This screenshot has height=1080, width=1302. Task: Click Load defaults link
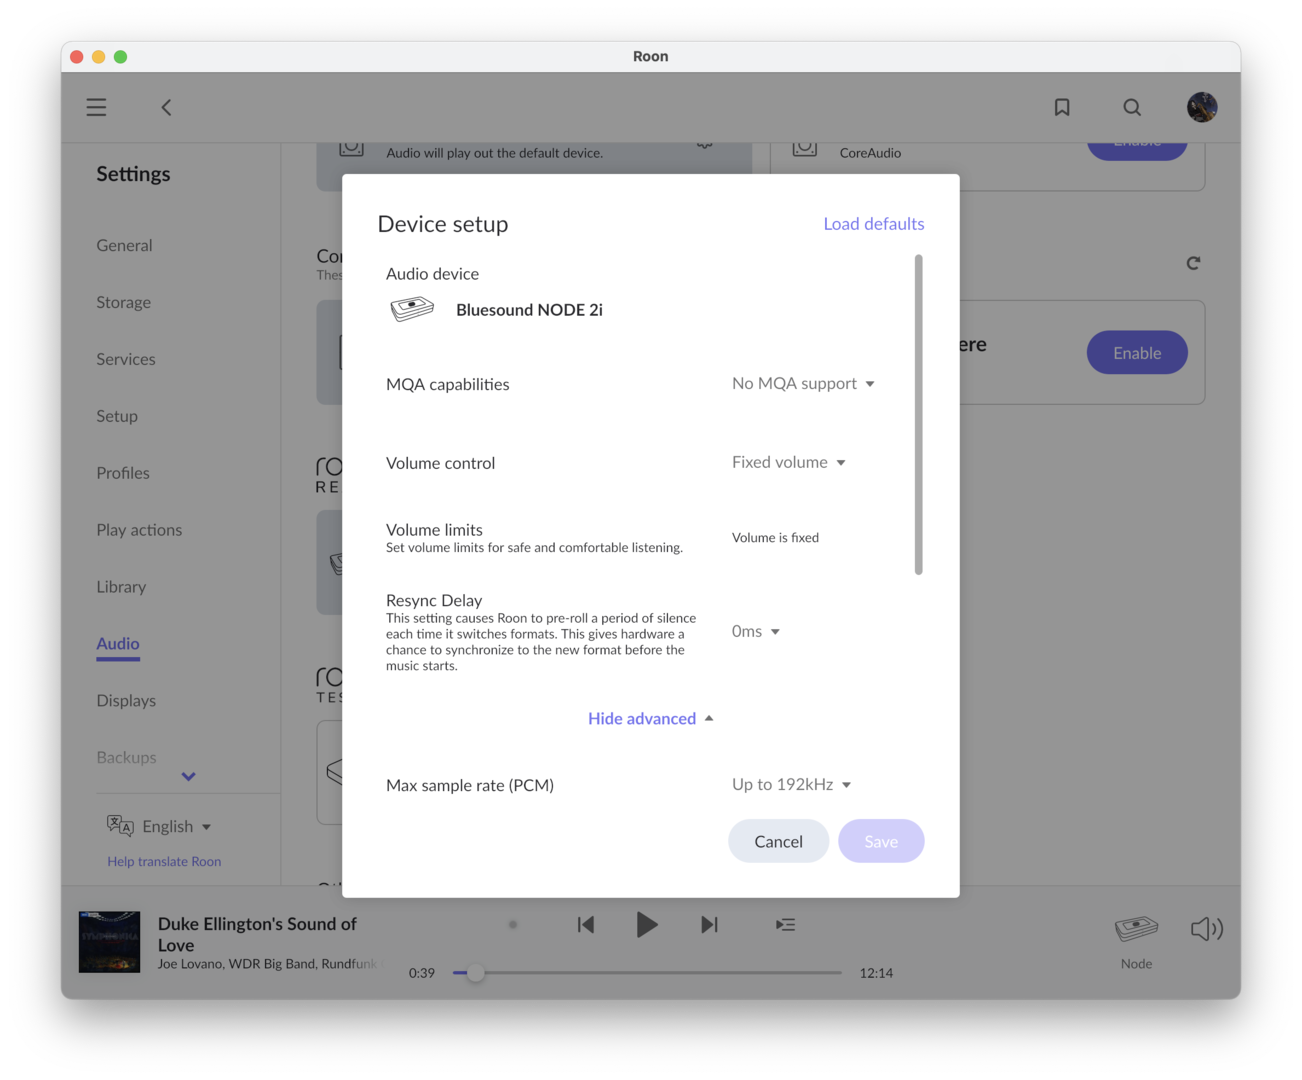(874, 224)
